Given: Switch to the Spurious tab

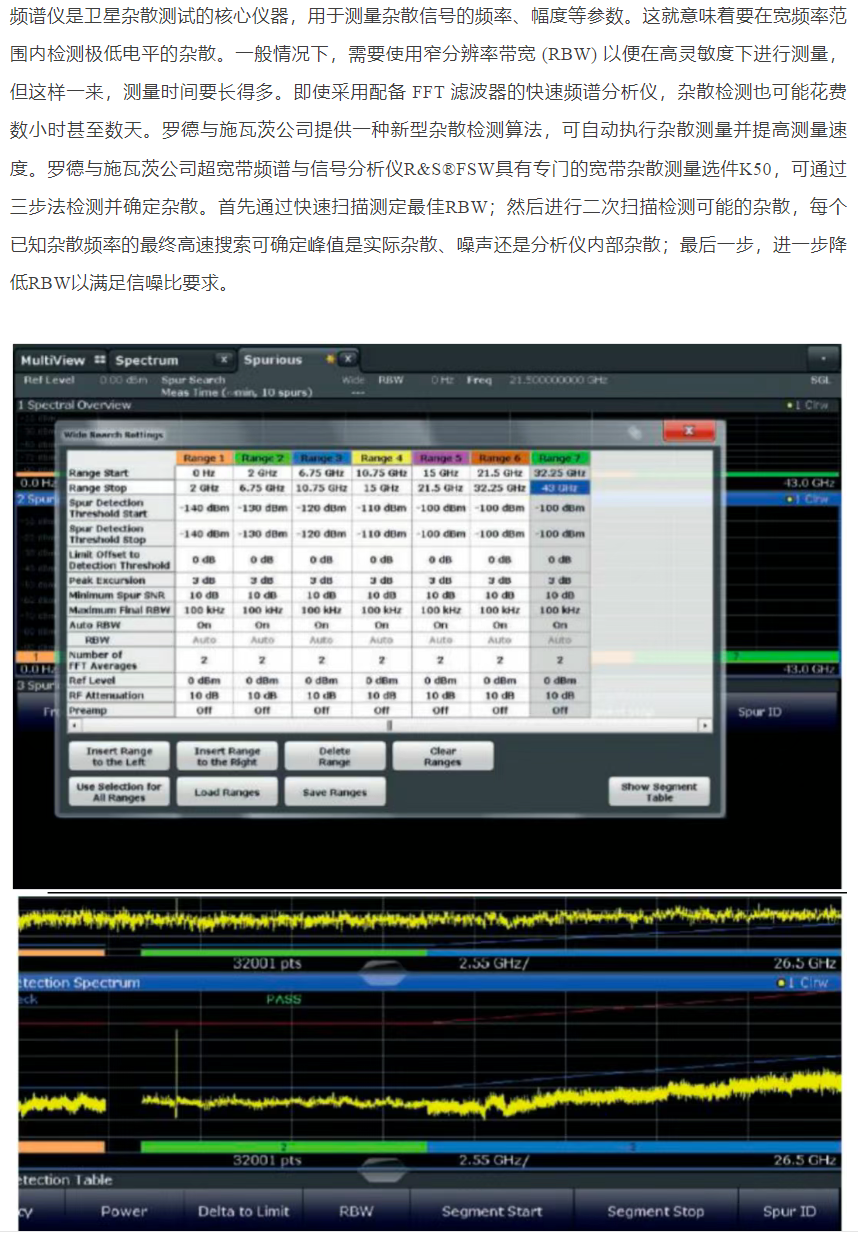Looking at the screenshot, I should click(x=273, y=360).
